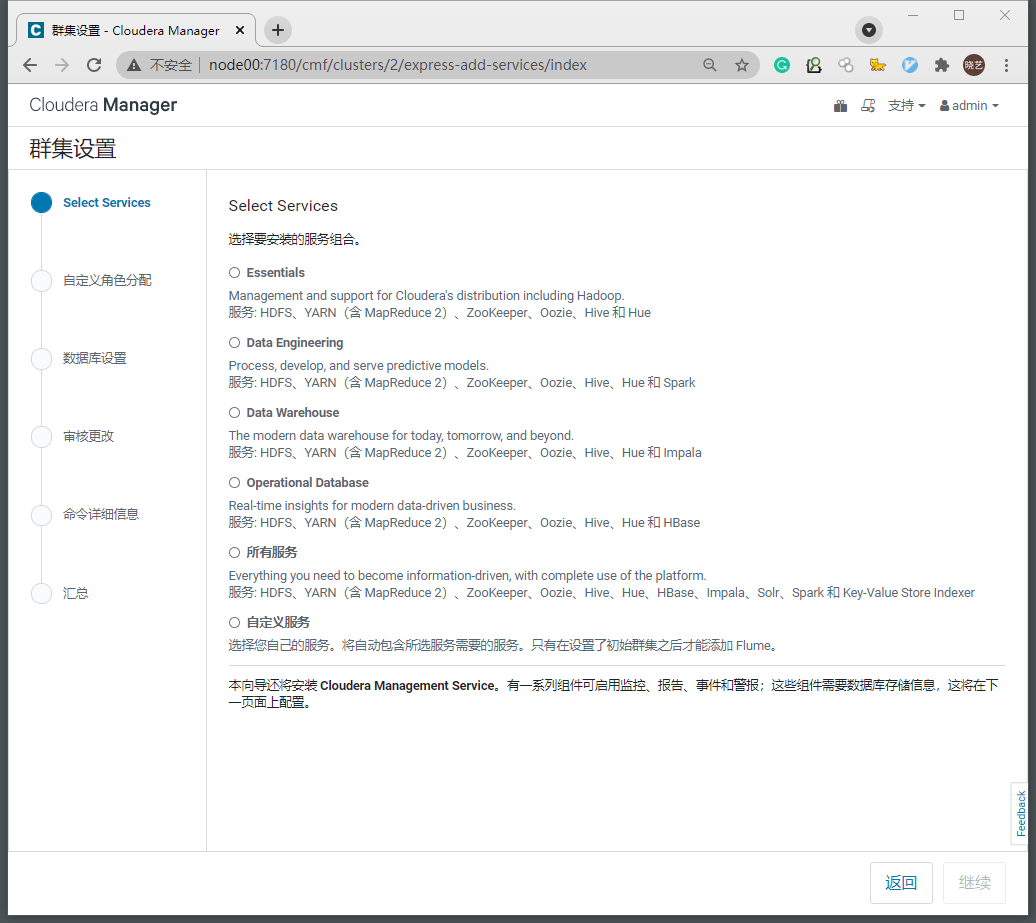Open the Extensions puzzle-piece menu
Screen dimensions: 1036x923
(x=942, y=65)
